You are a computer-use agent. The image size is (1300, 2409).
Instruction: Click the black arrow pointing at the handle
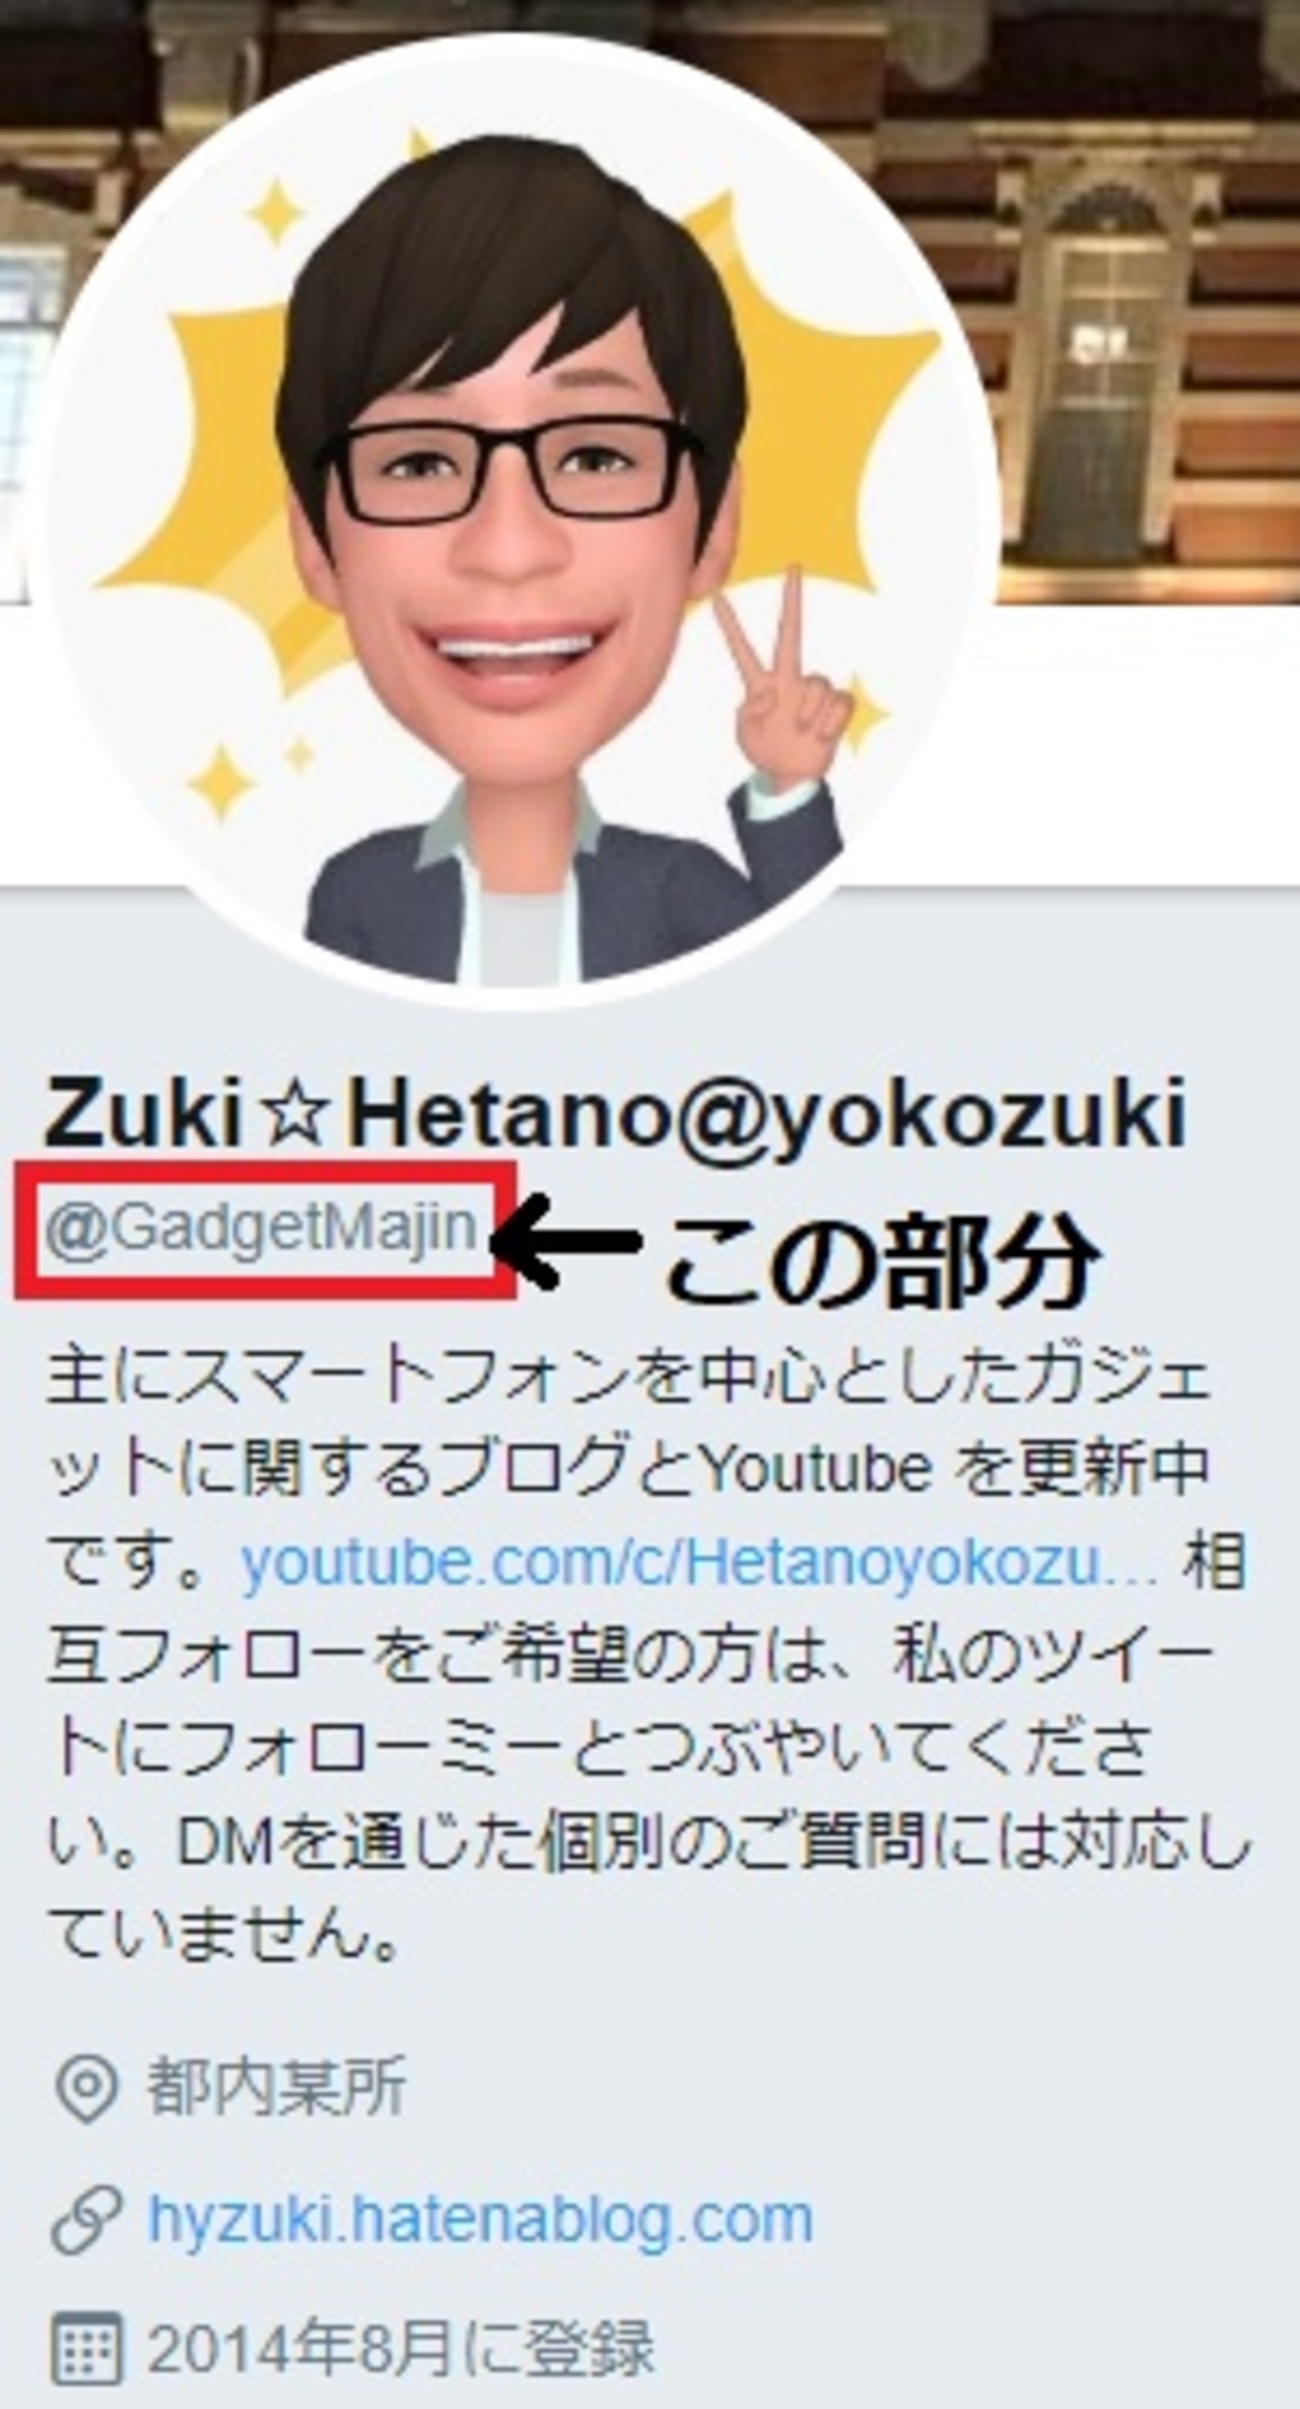coord(565,1240)
